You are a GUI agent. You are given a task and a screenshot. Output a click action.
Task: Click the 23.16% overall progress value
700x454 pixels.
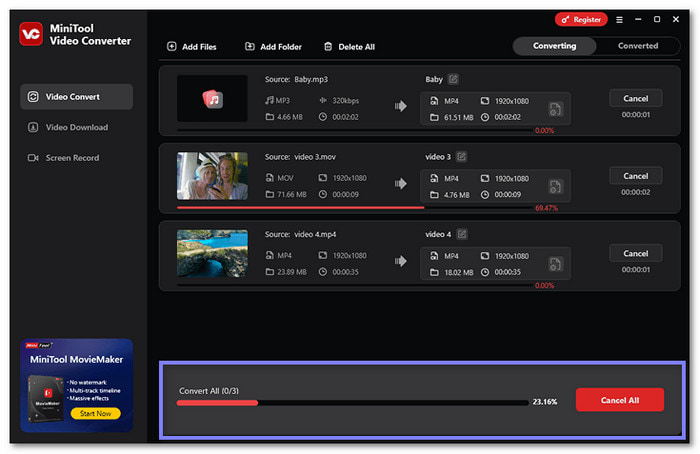(545, 402)
